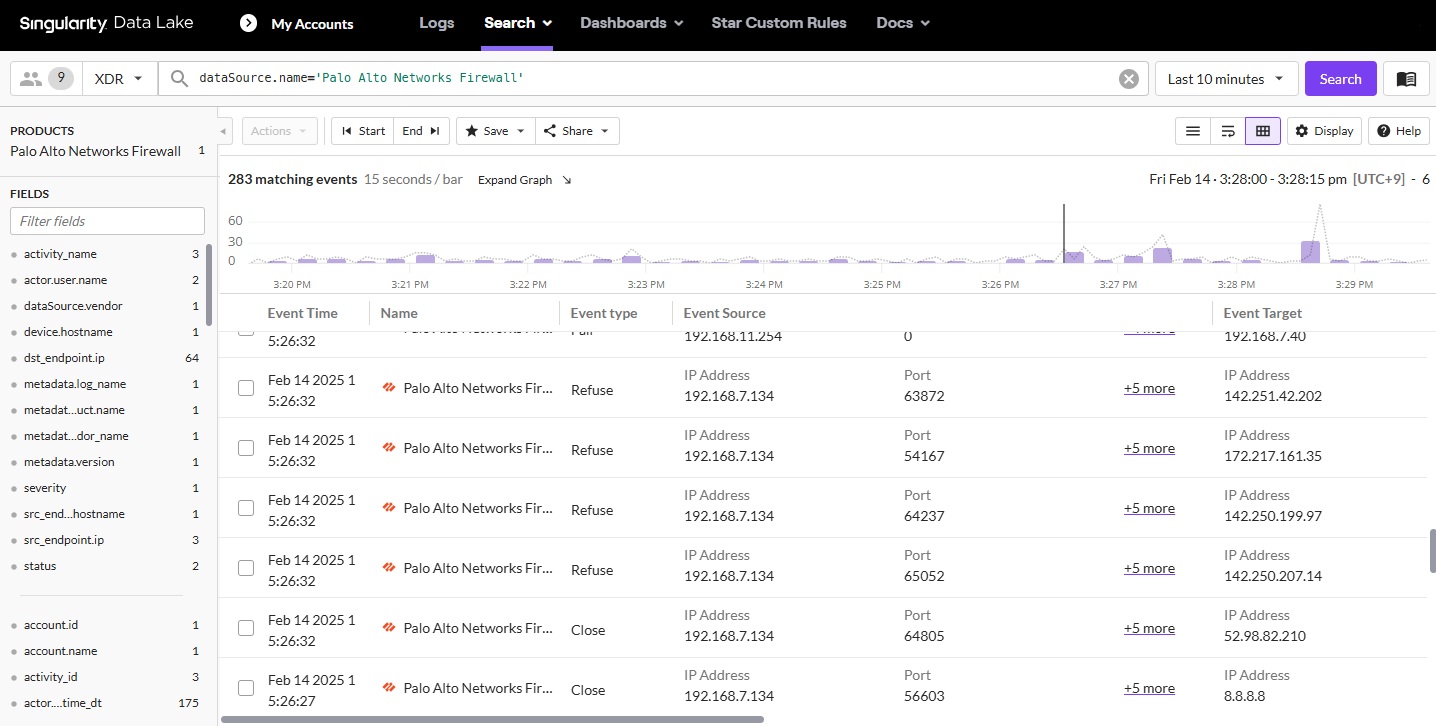
Task: Select checkbox for port 54167 event
Action: pos(246,448)
